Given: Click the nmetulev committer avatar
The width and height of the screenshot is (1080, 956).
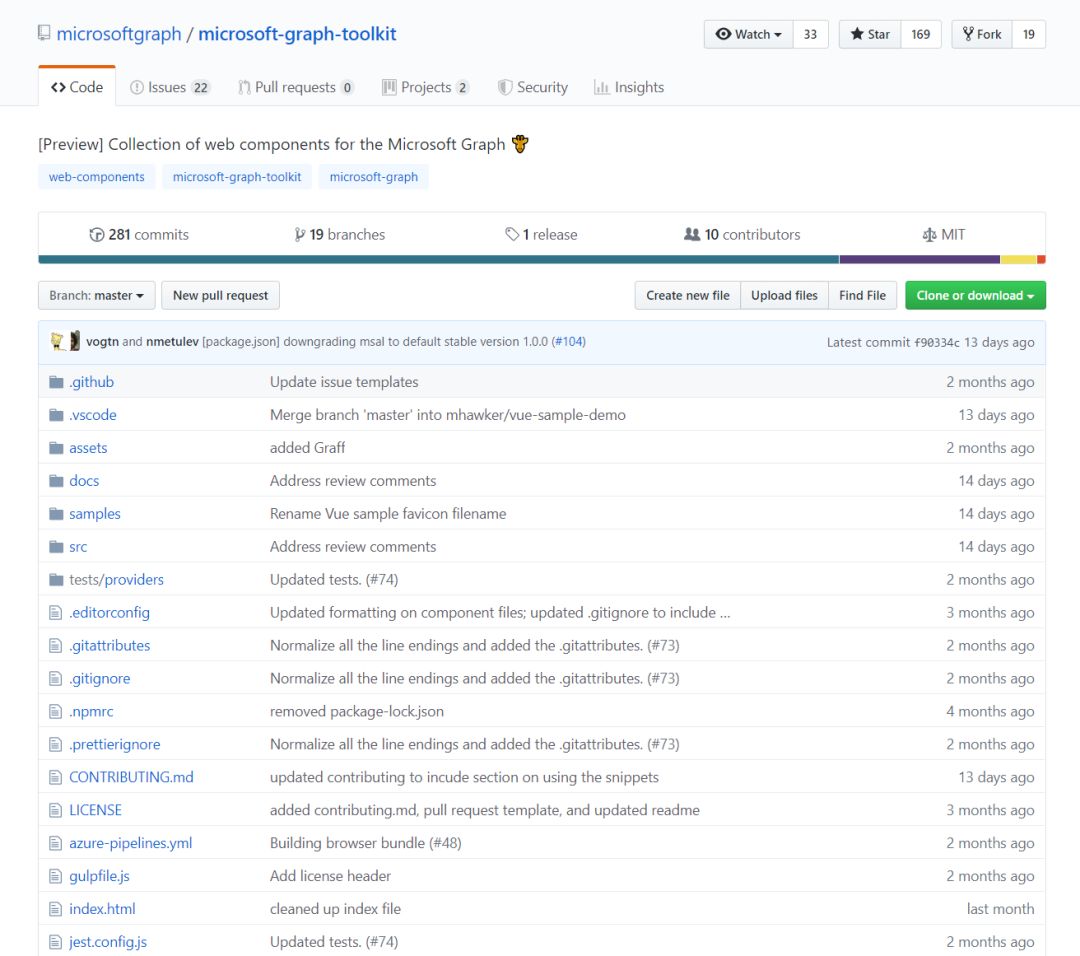Looking at the screenshot, I should coord(75,341).
